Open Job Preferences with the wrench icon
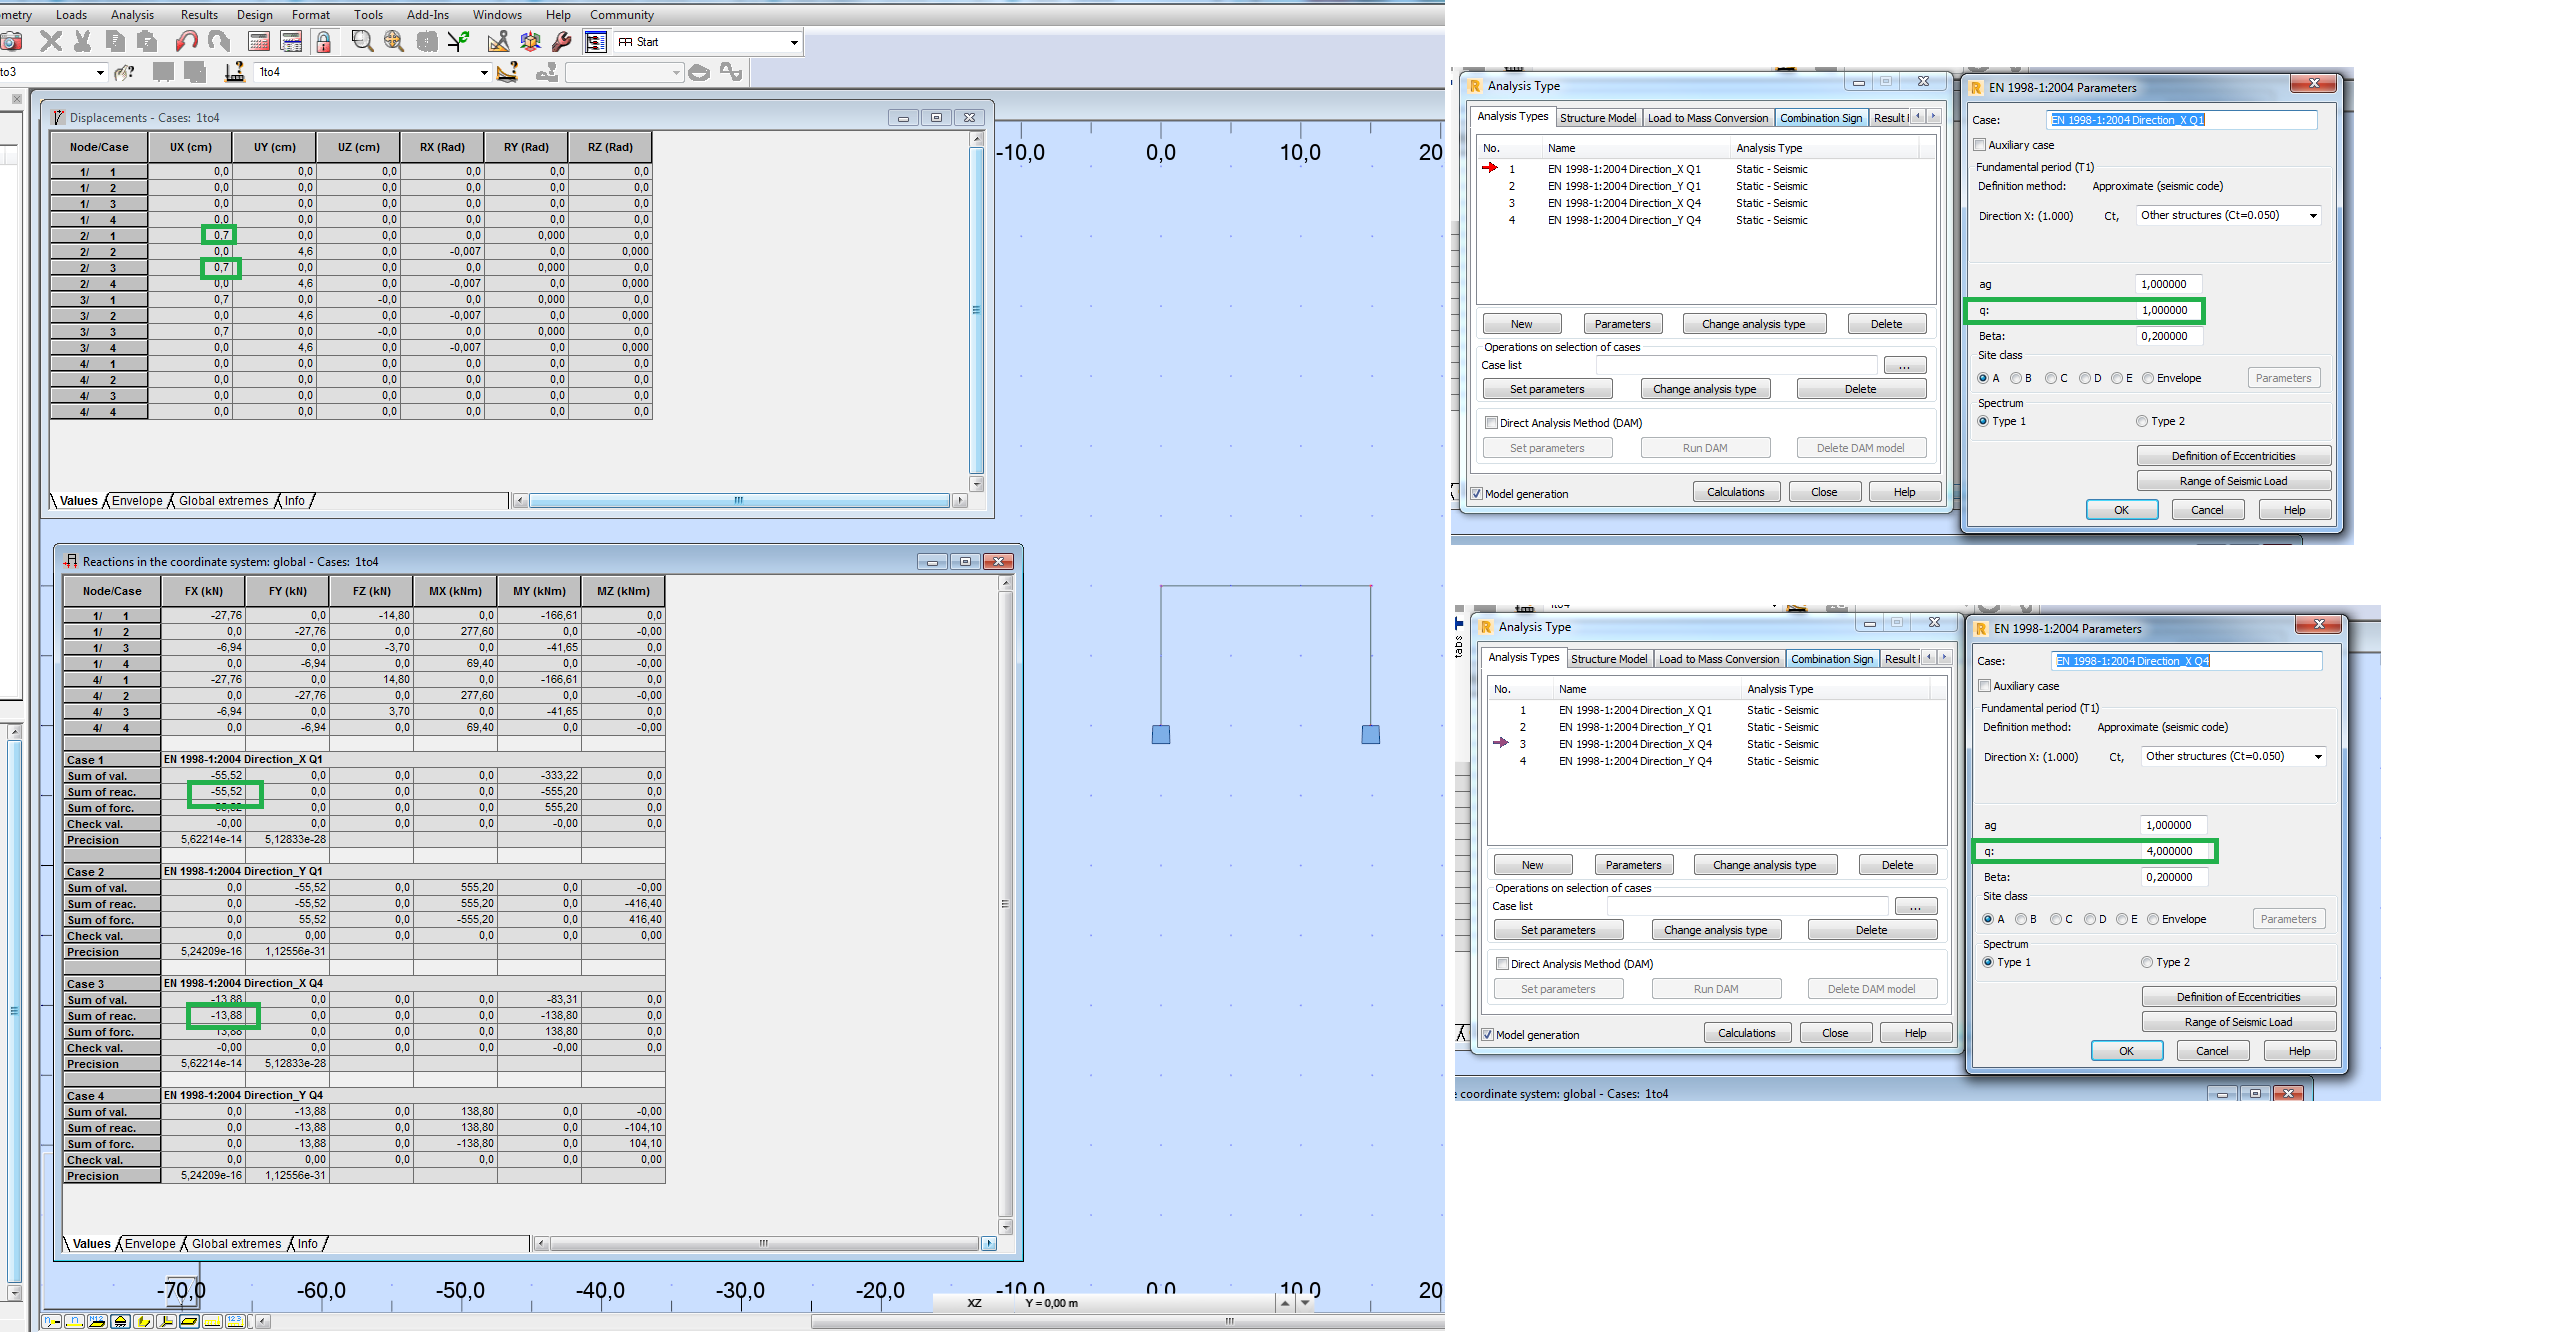This screenshot has height=1332, width=2550. tap(561, 41)
